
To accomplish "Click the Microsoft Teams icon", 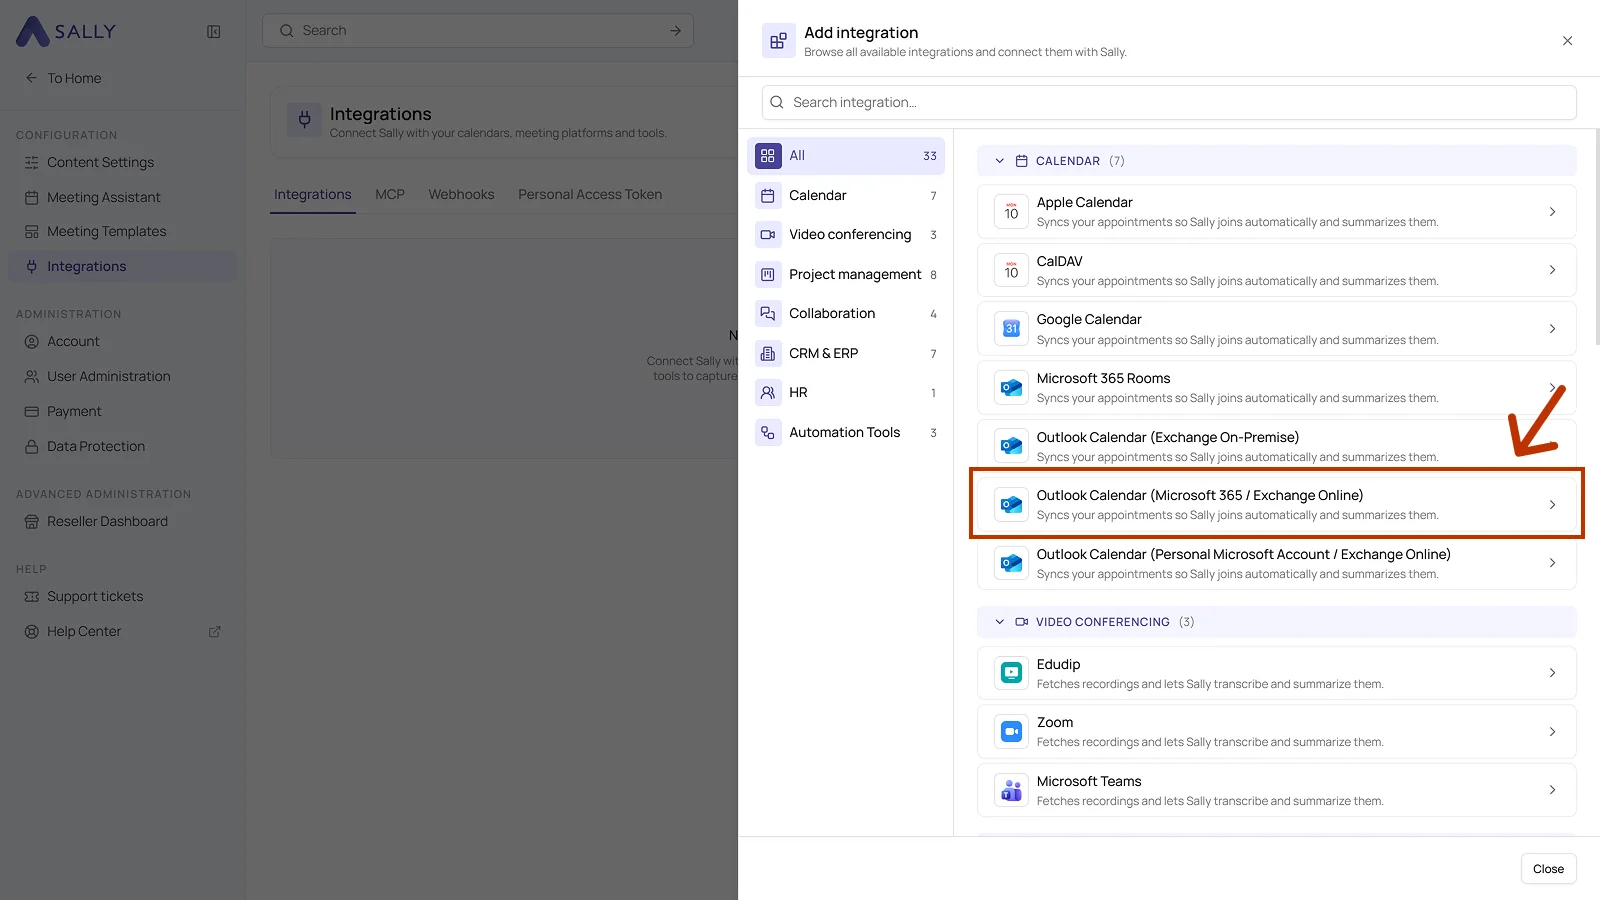I will 1011,790.
